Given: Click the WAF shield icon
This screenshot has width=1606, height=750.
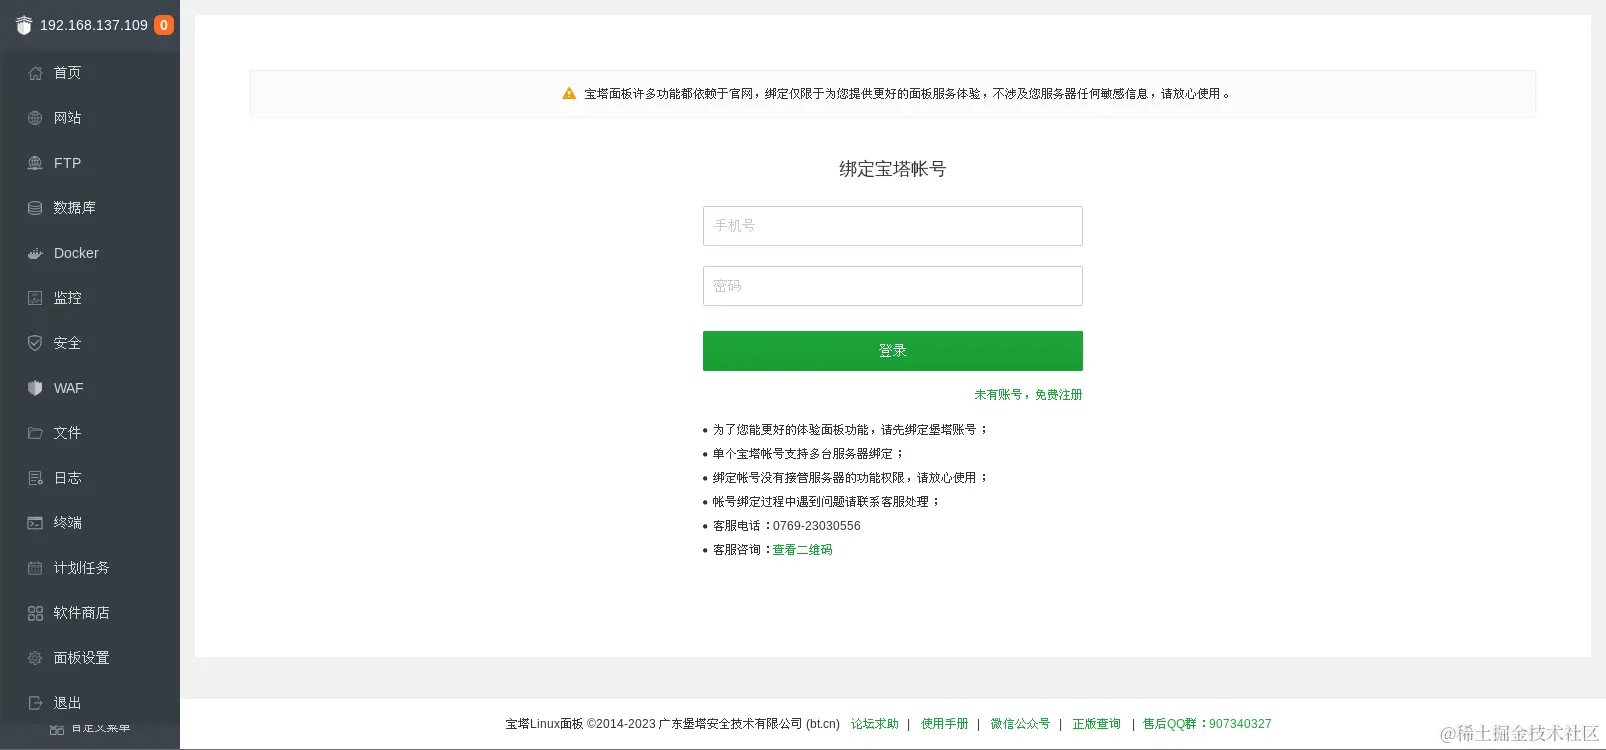Looking at the screenshot, I should point(35,388).
